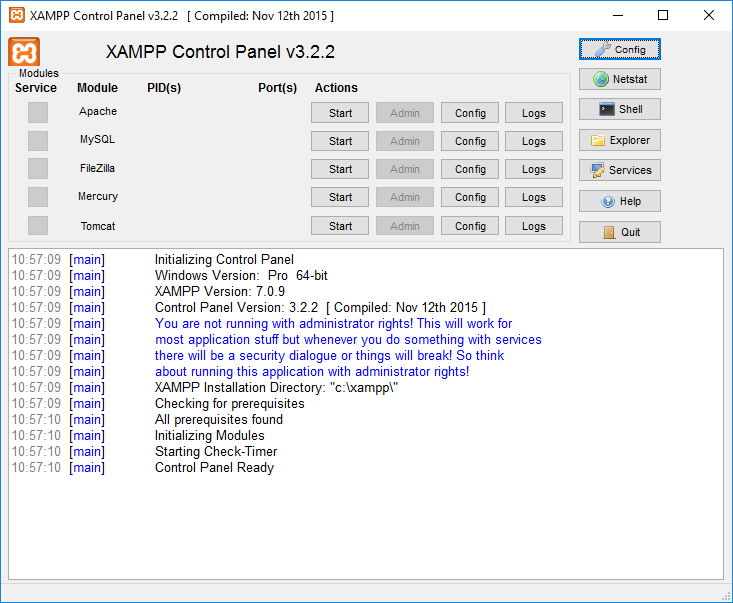Click the PID(s) column header
The height and width of the screenshot is (603, 733).
[164, 88]
